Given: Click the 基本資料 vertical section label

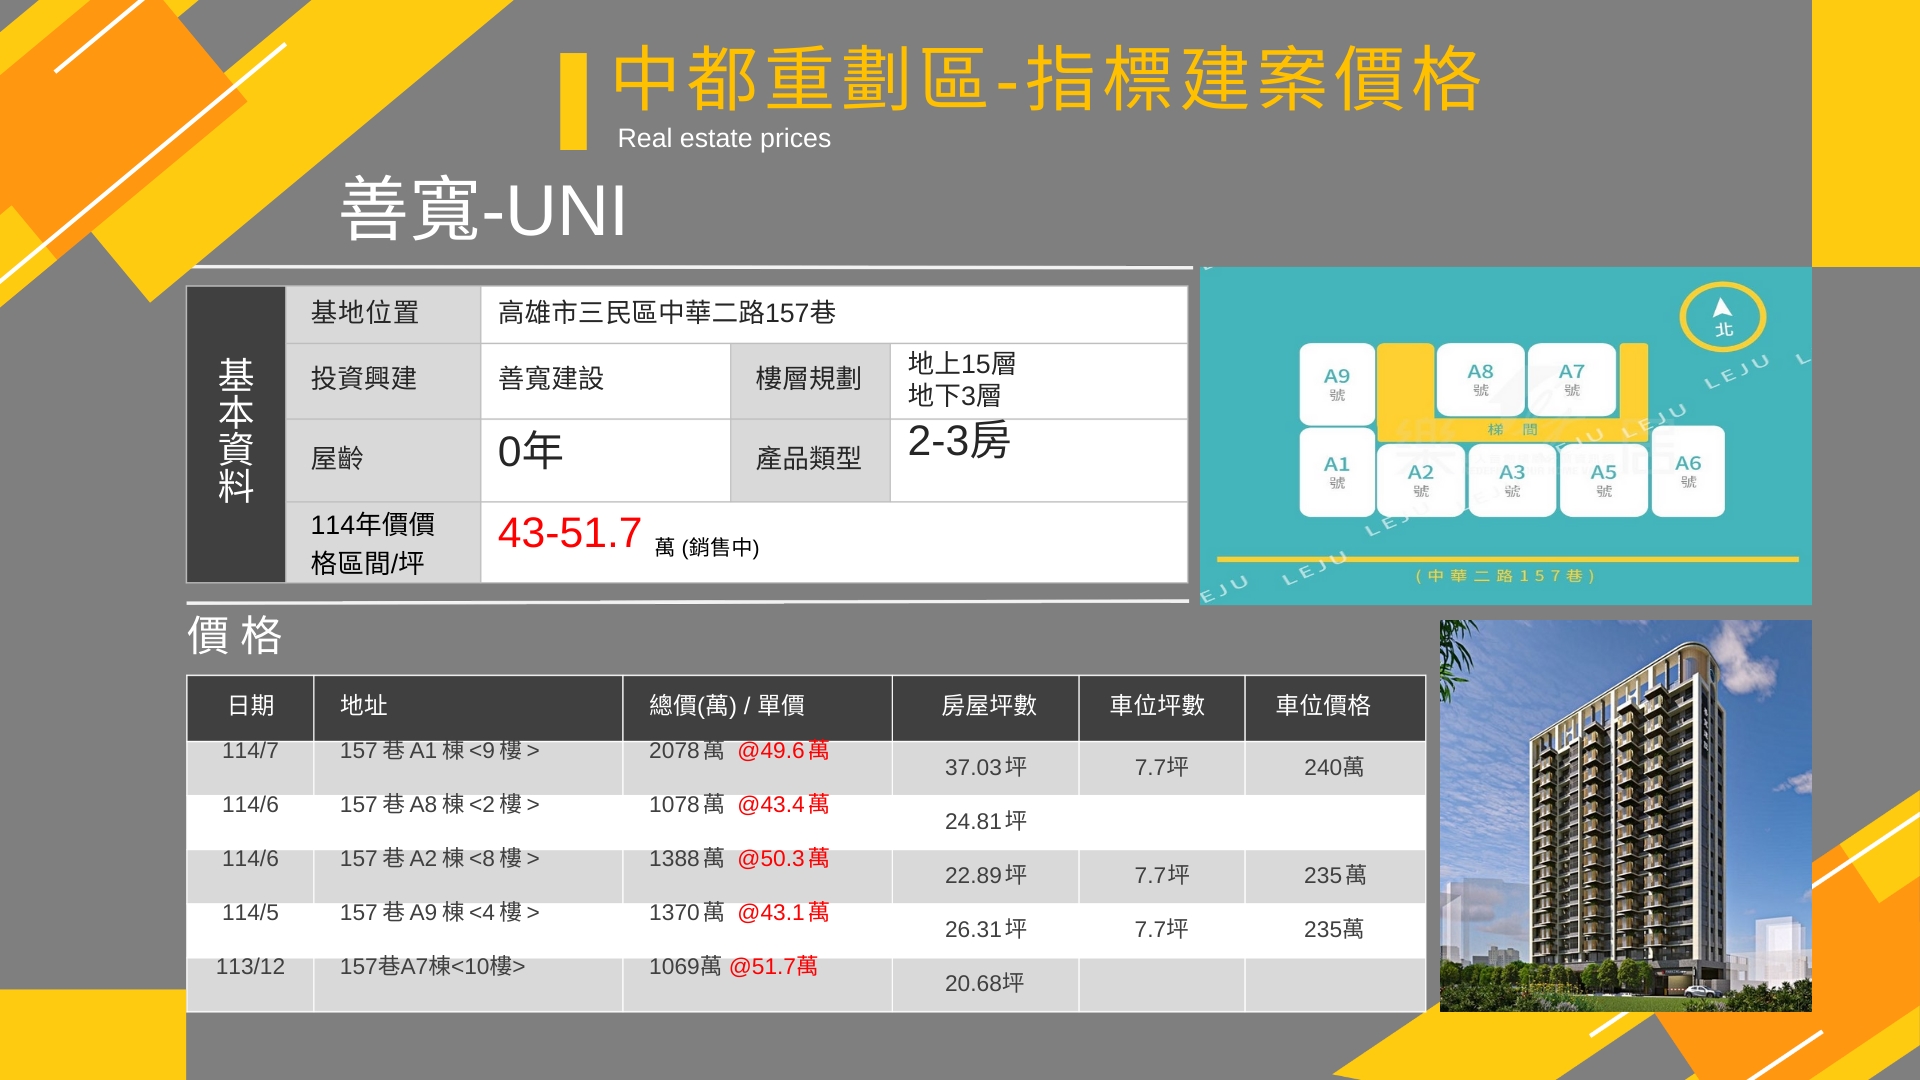Looking at the screenshot, I should (236, 431).
